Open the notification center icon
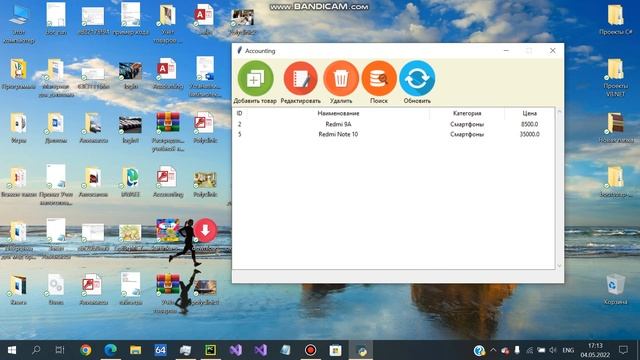 pos(623,350)
